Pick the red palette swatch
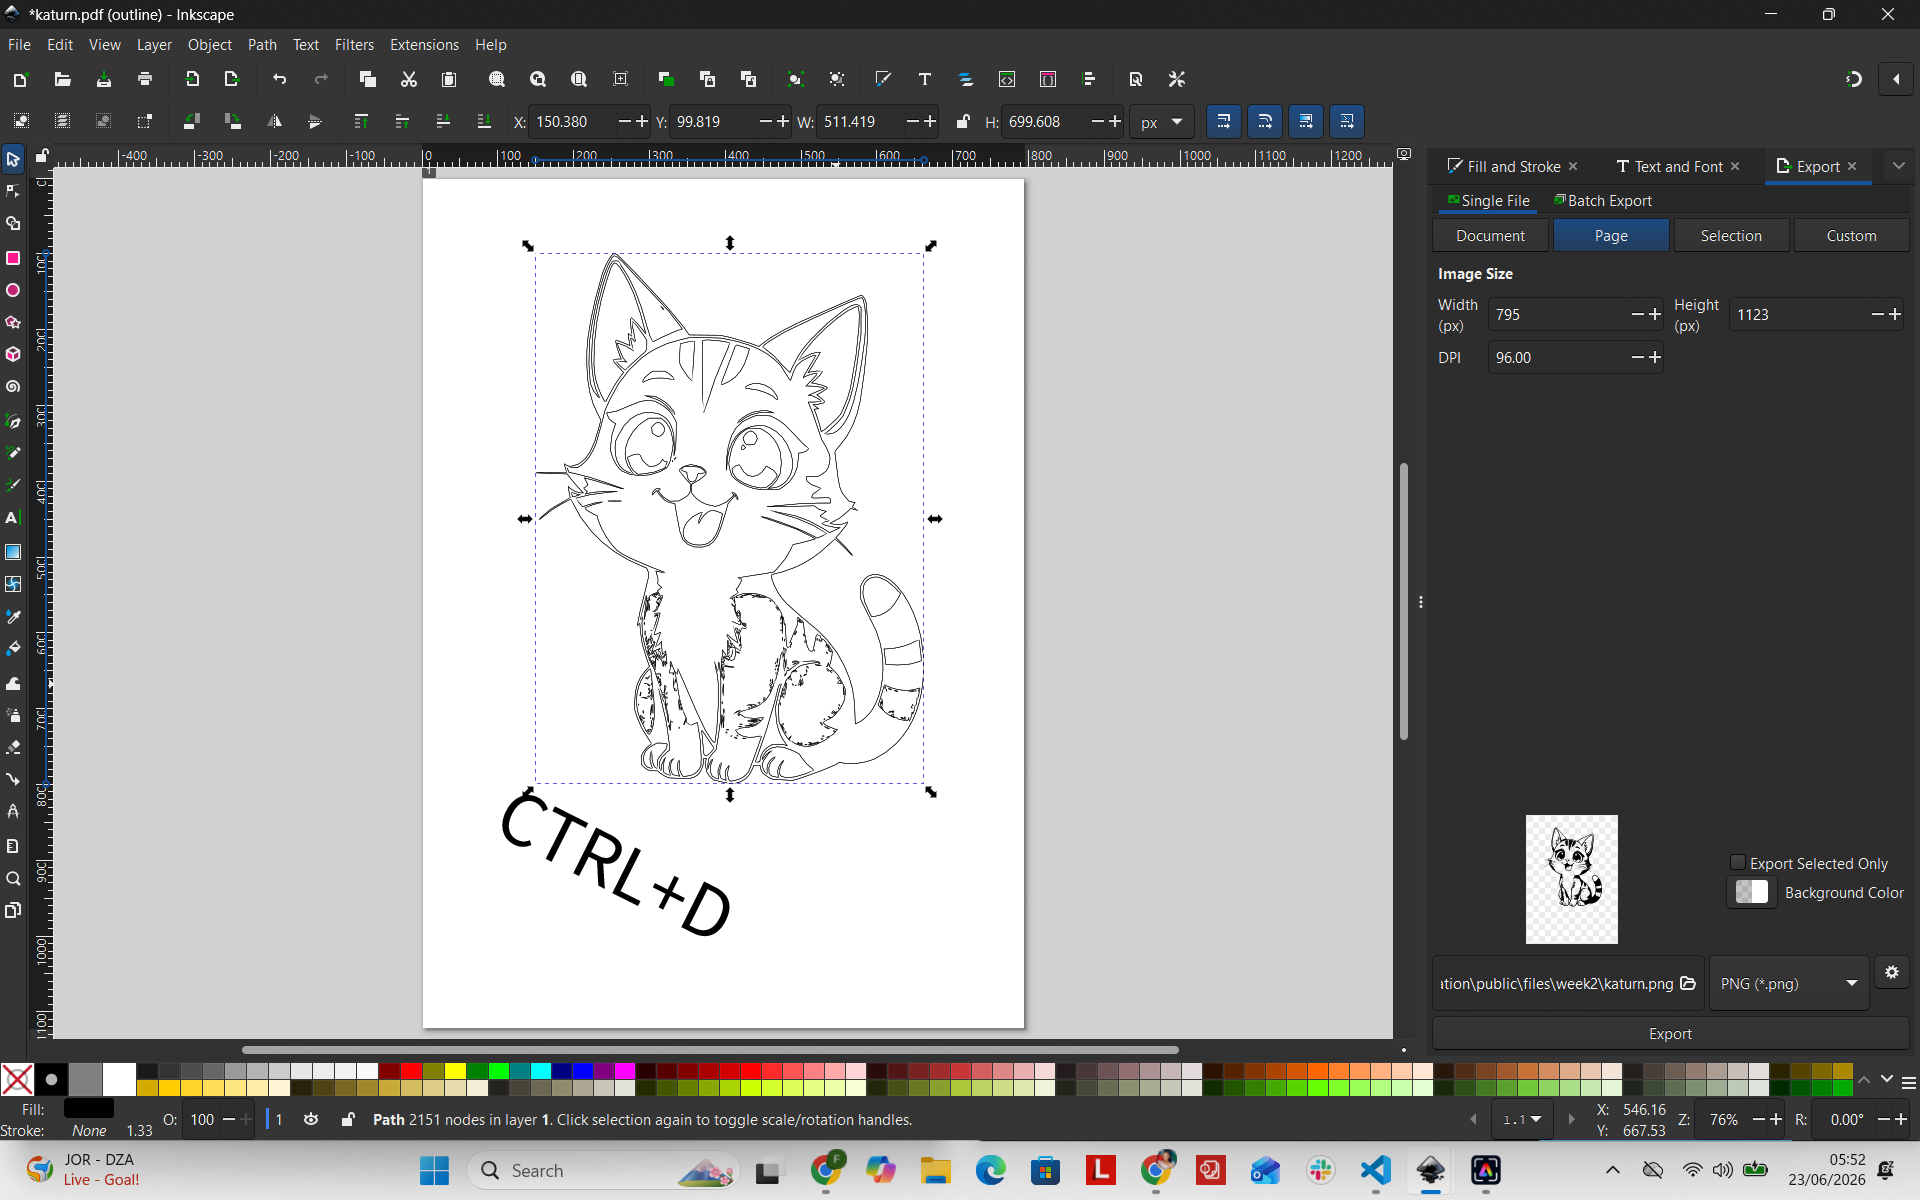This screenshot has width=1920, height=1200. (x=410, y=1071)
